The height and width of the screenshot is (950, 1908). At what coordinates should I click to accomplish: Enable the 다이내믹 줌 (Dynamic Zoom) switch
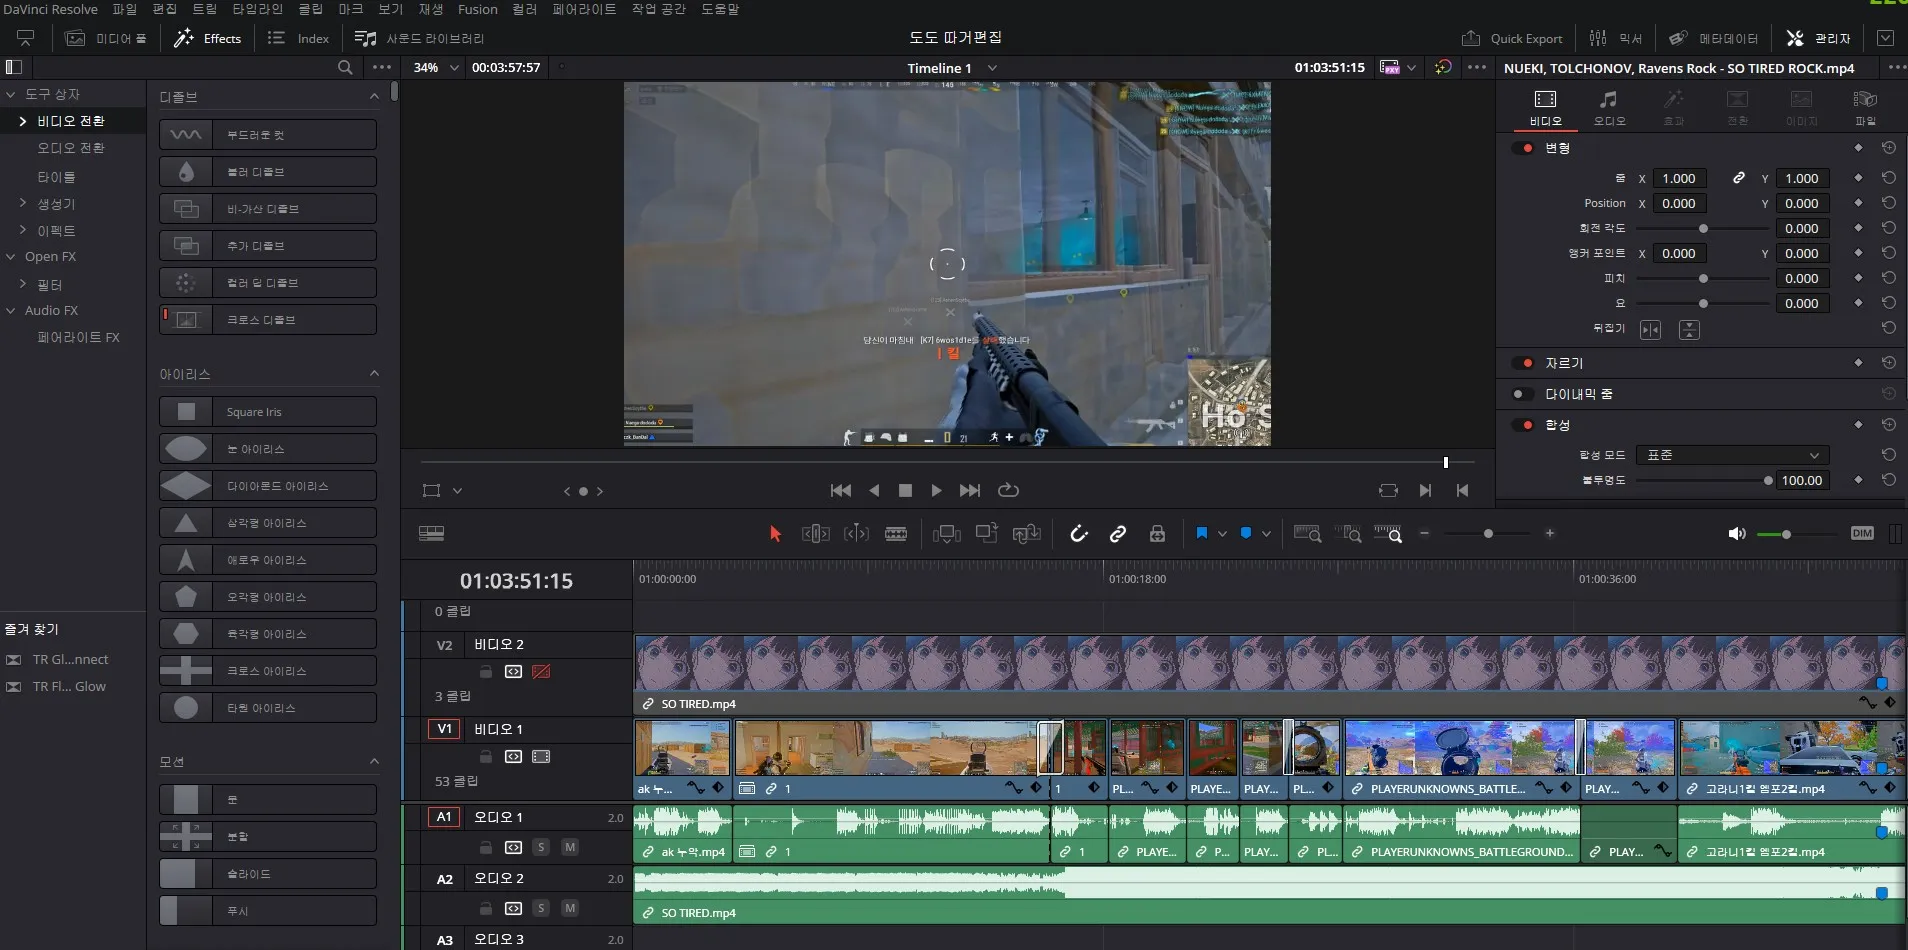(1524, 394)
